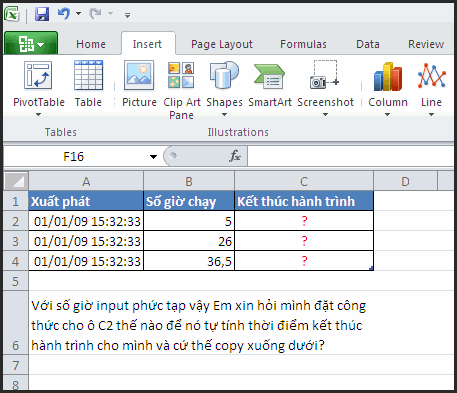Select row 2 header
This screenshot has width=457, height=393.
coord(16,221)
